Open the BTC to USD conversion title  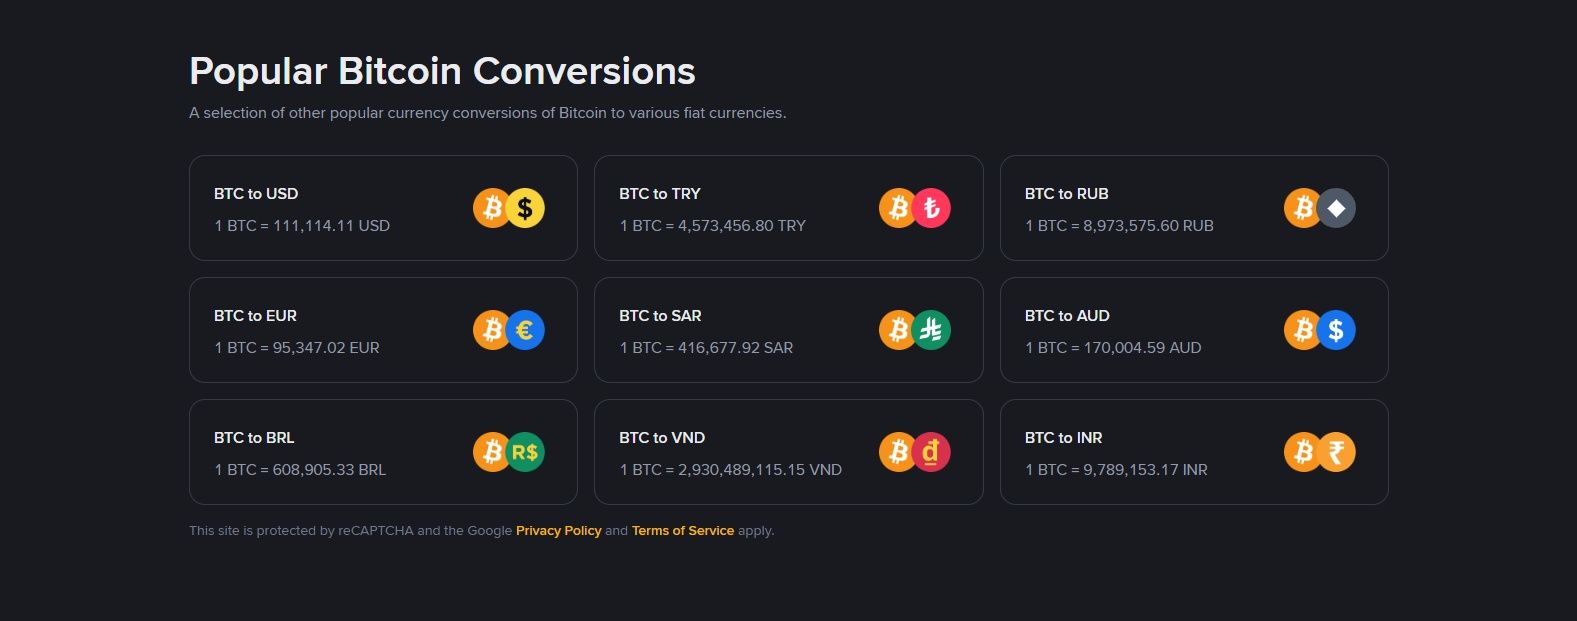coord(256,194)
